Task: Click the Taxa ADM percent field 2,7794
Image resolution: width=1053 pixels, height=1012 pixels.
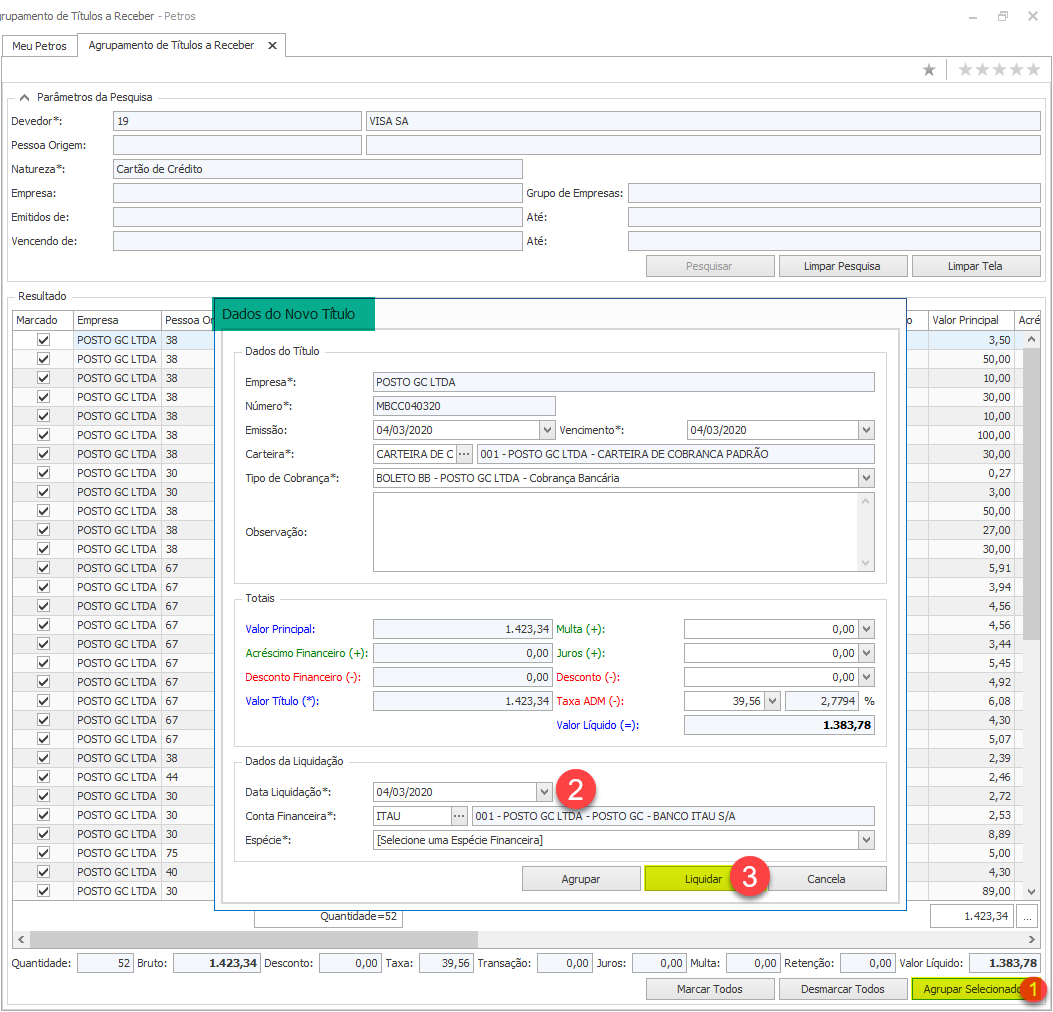Action: pyautogui.click(x=823, y=701)
